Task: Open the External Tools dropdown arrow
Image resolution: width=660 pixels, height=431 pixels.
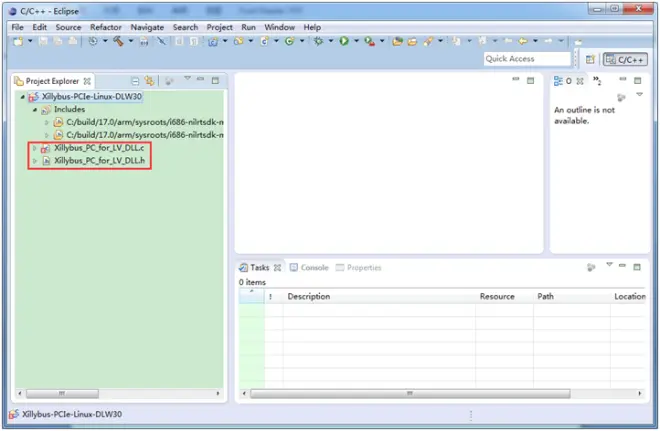Action: click(382, 41)
